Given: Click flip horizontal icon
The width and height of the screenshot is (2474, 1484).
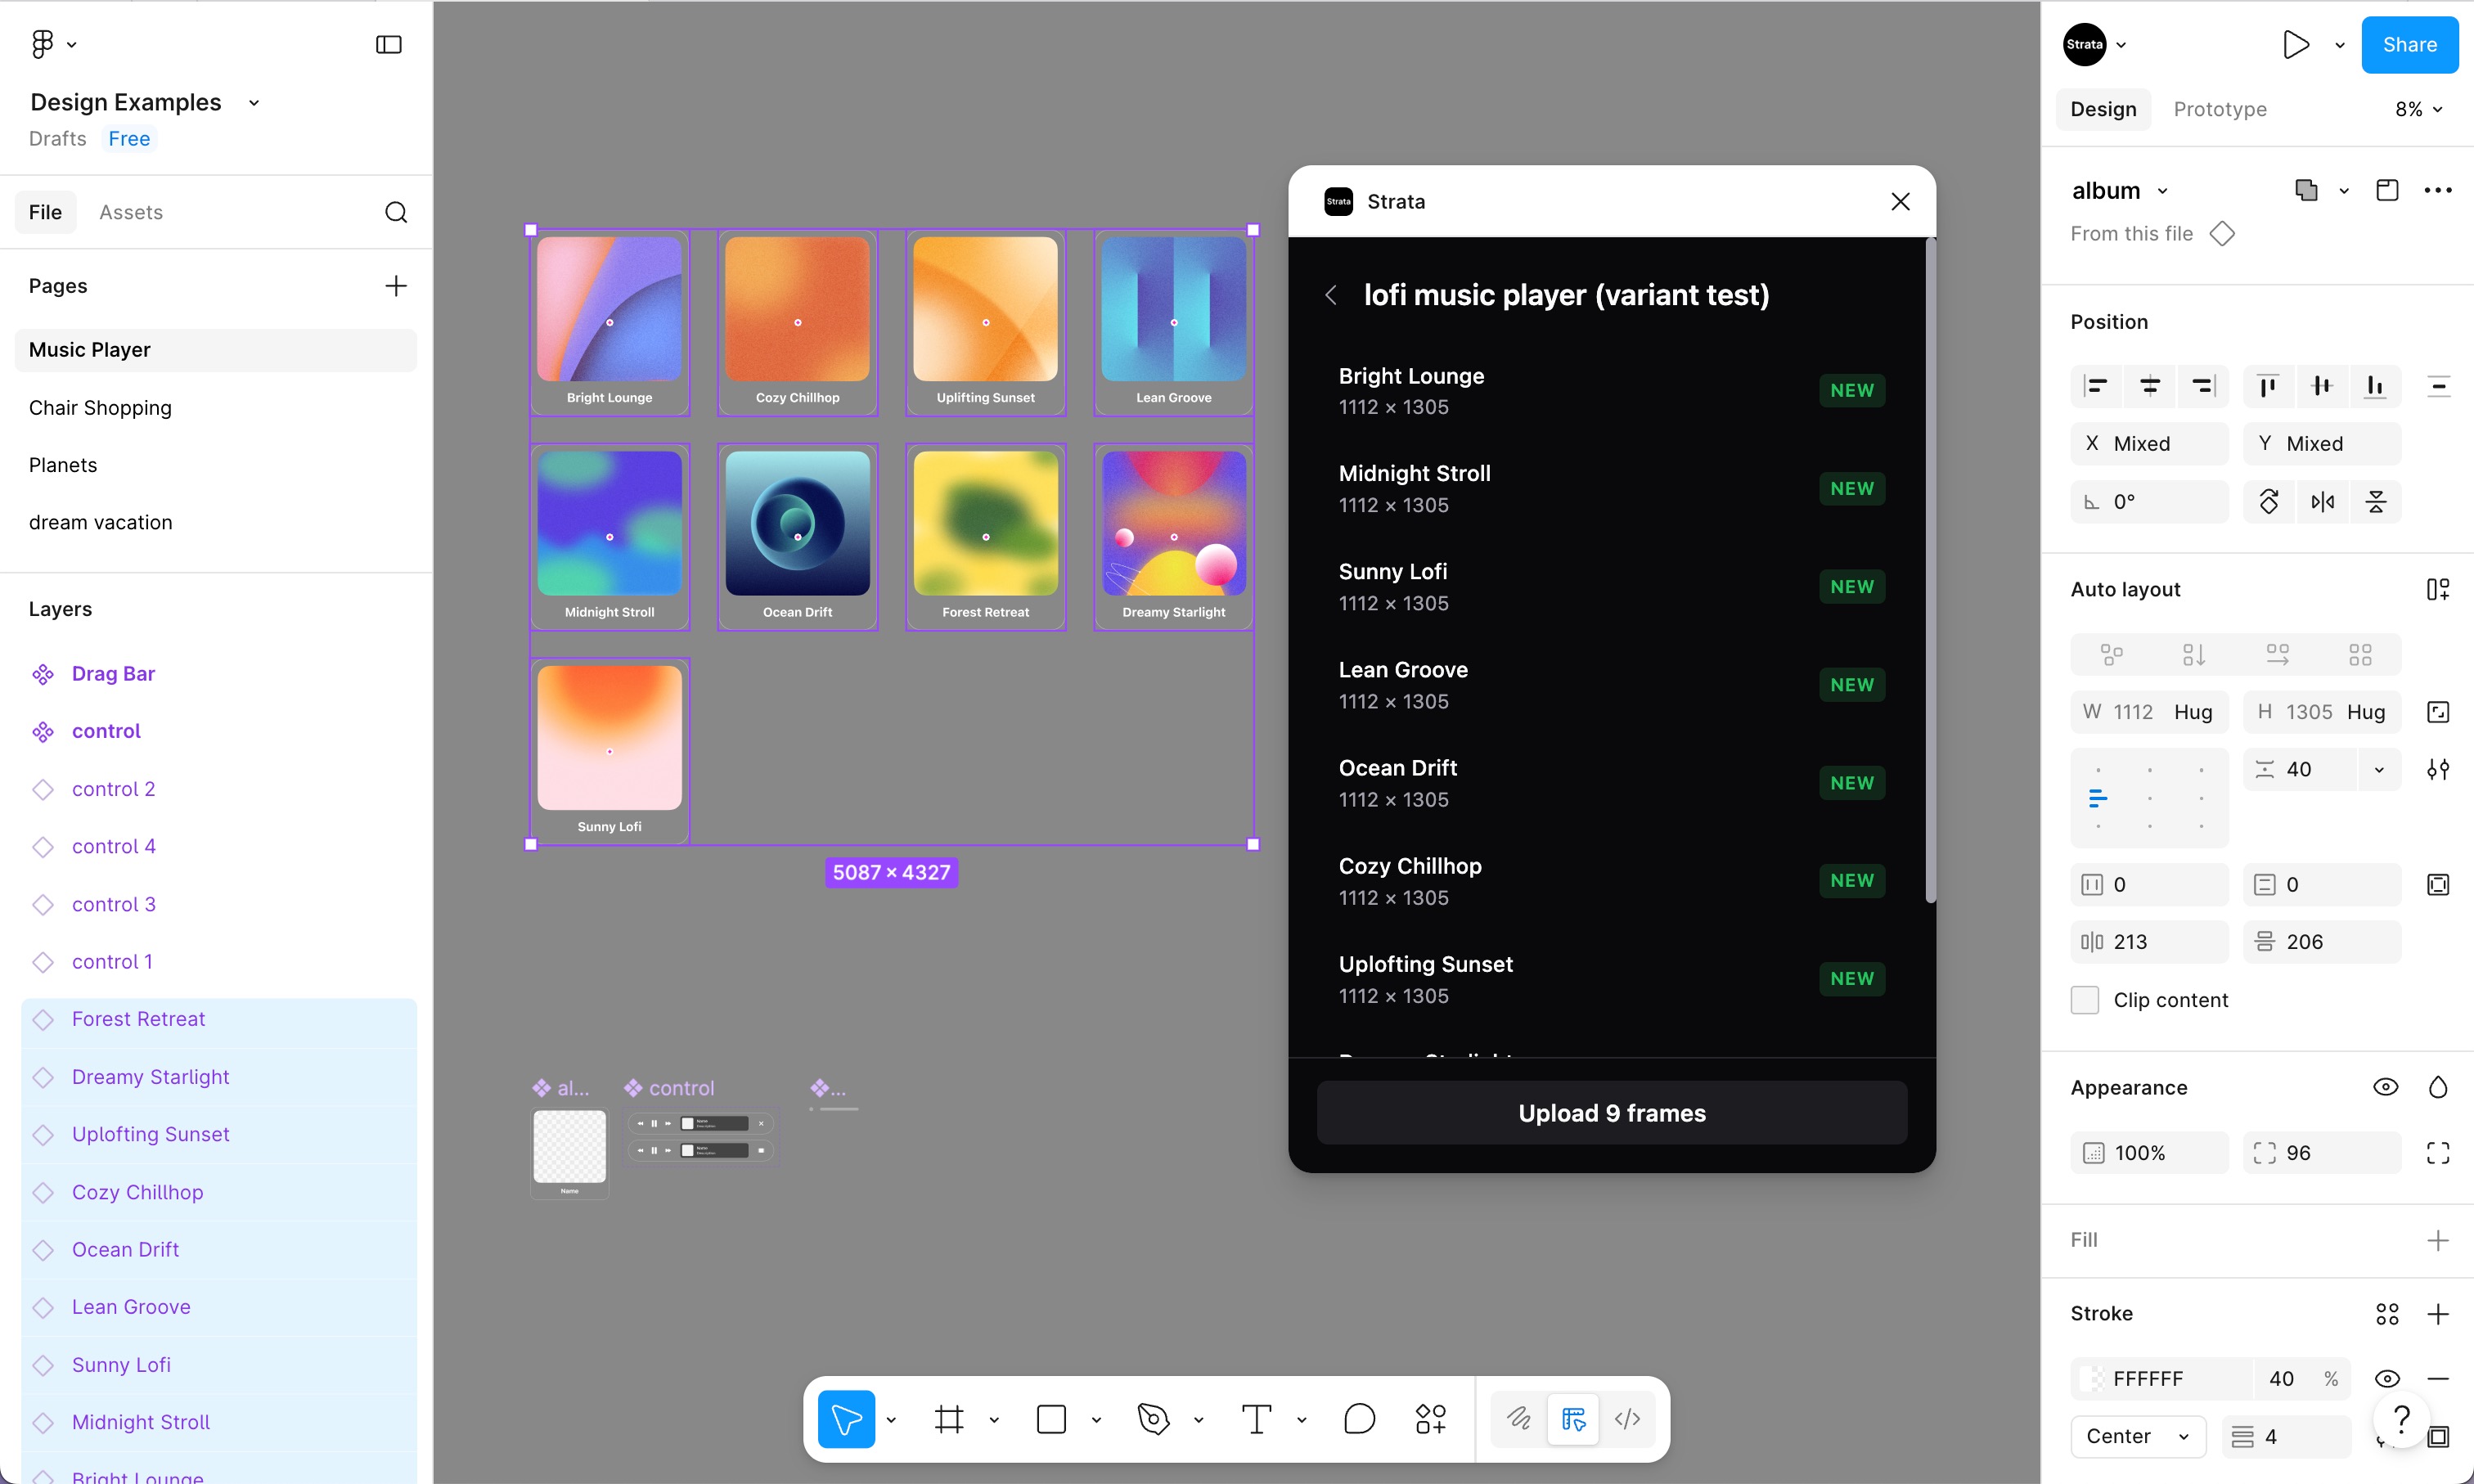Looking at the screenshot, I should 2323,502.
